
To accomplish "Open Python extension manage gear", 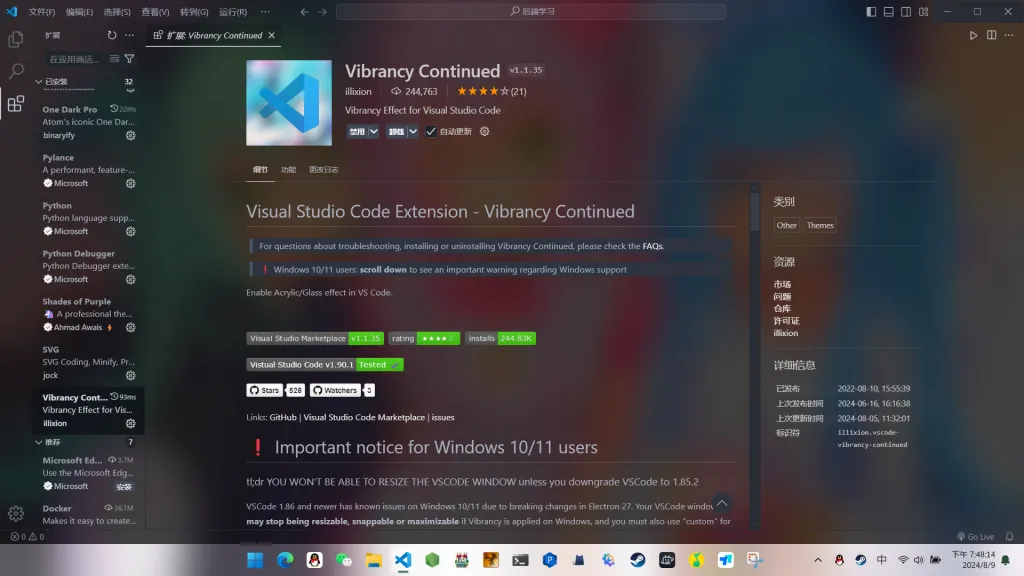I will tap(131, 231).
